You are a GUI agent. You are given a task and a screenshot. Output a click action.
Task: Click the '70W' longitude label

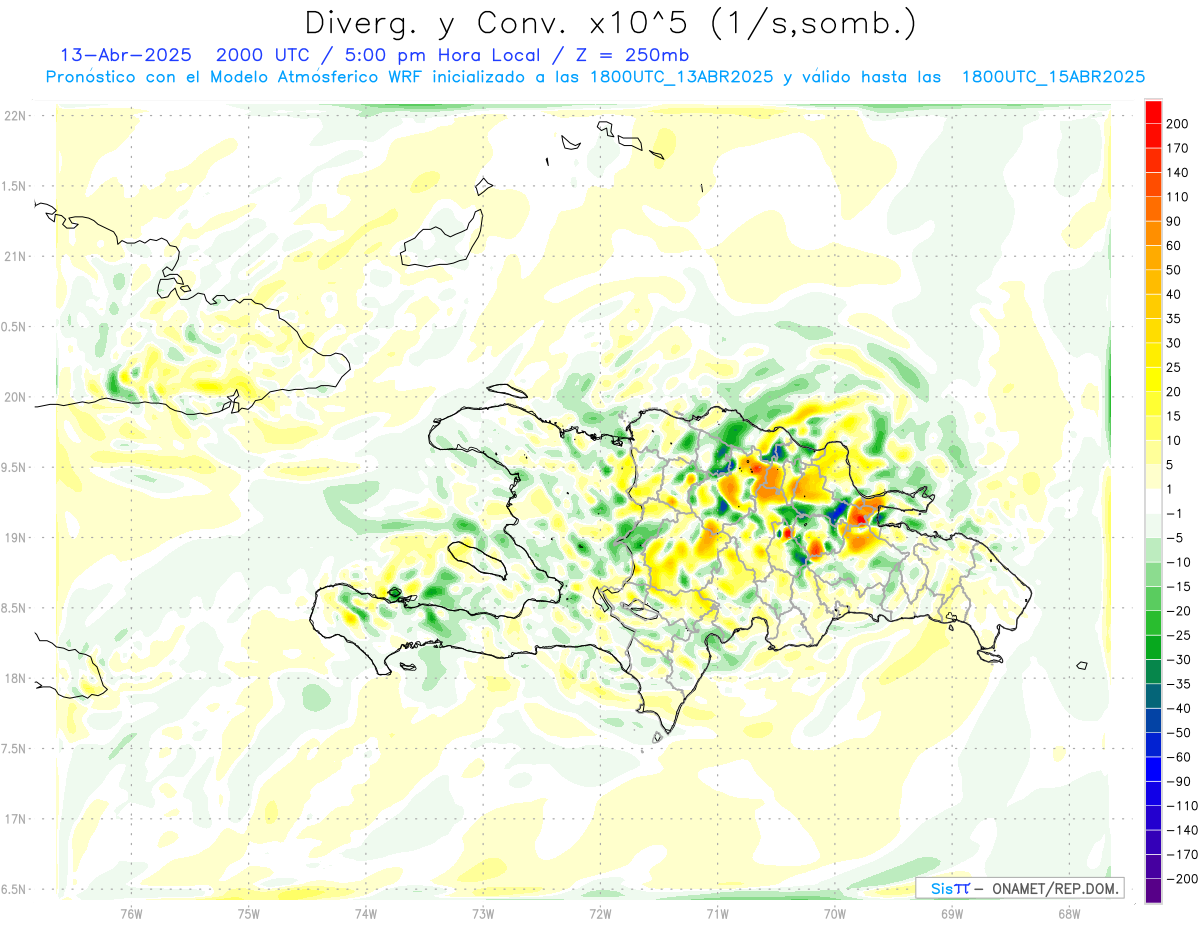coord(834,913)
